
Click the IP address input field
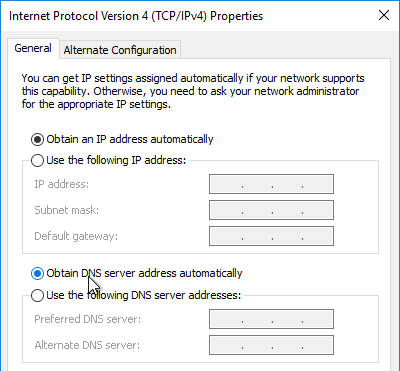pos(271,184)
